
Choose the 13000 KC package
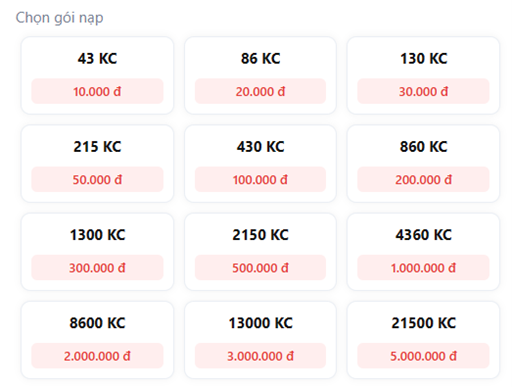[x=260, y=340]
